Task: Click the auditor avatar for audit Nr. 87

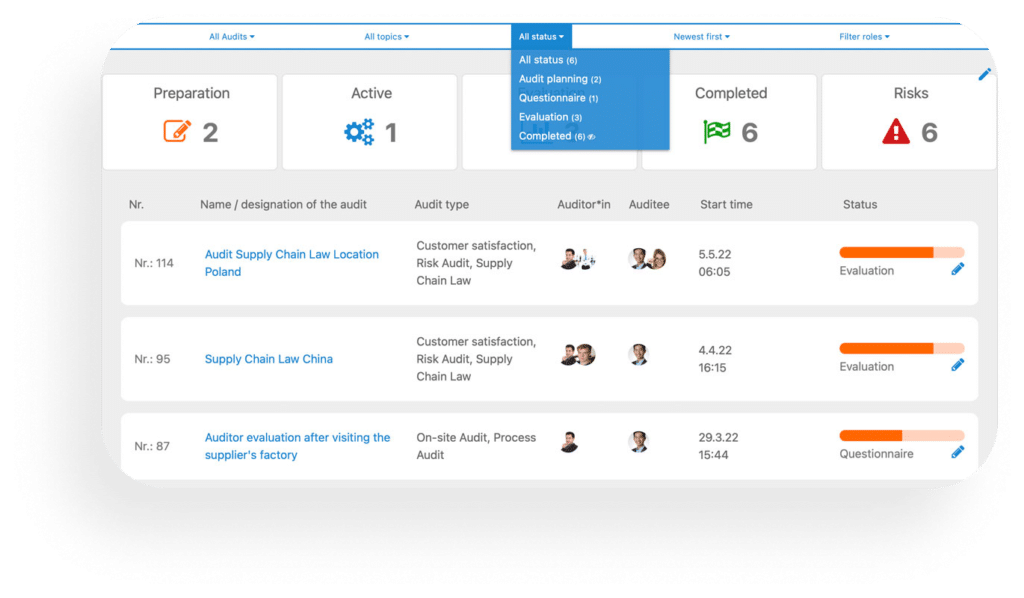Action: (x=569, y=442)
